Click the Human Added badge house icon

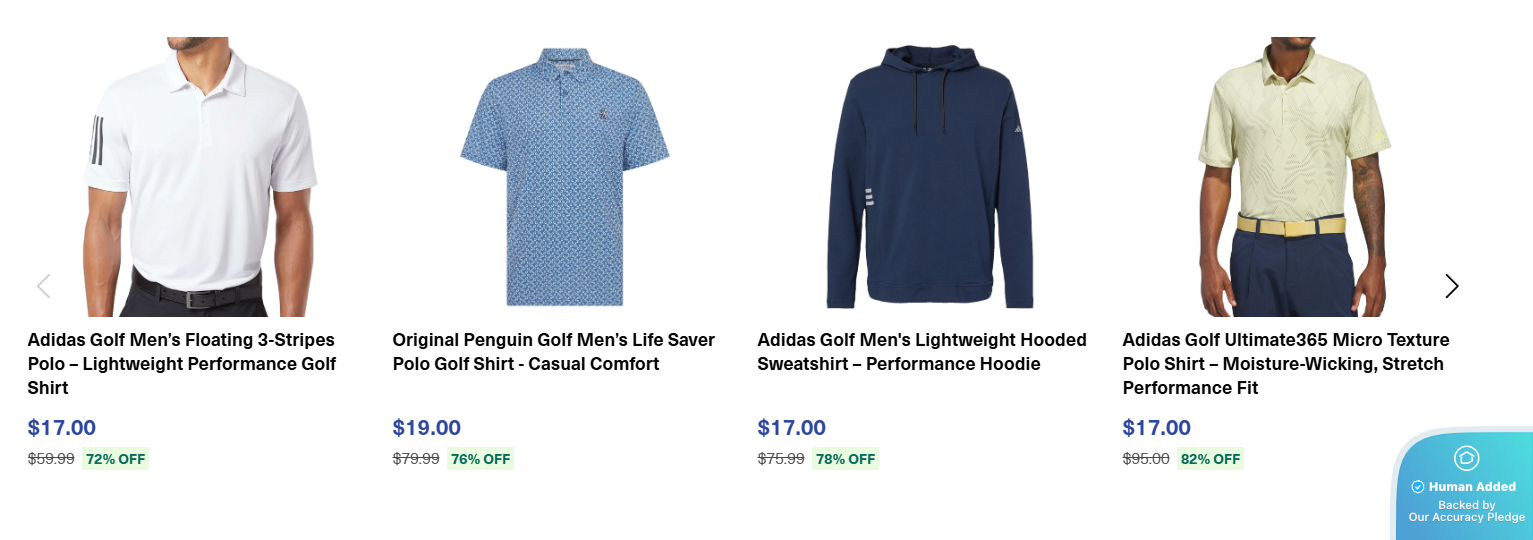pos(1466,458)
